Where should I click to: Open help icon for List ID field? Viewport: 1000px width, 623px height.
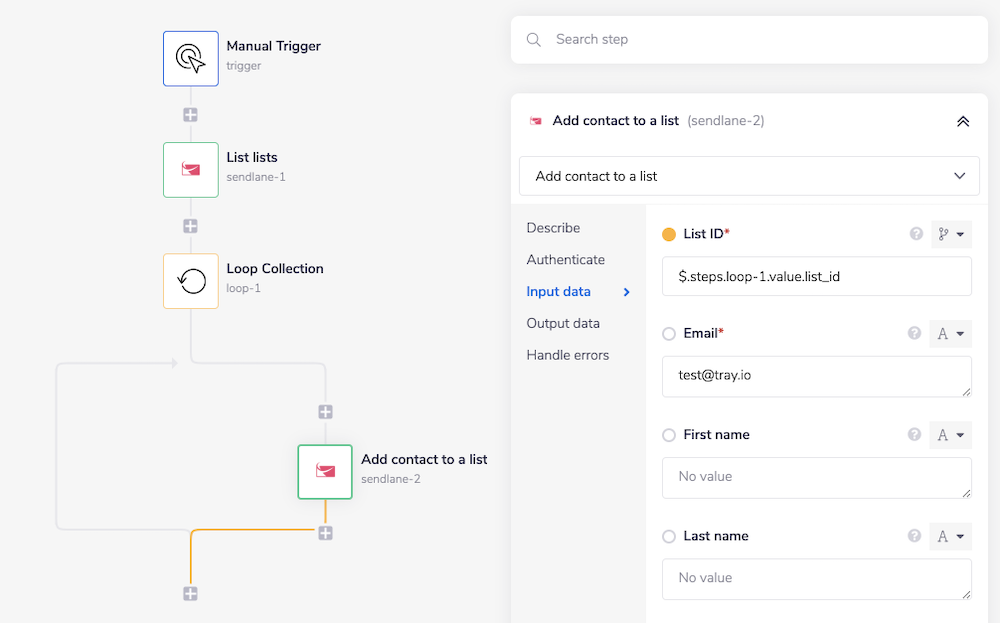pyautogui.click(x=915, y=234)
